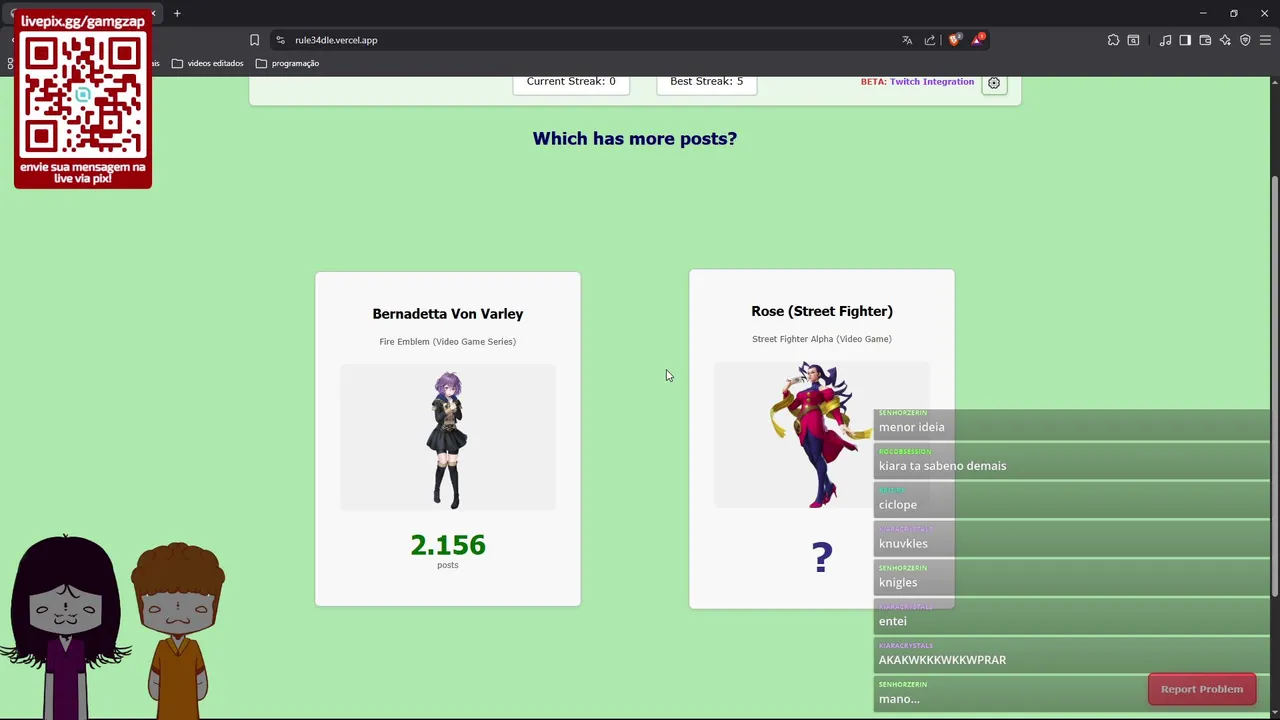Click the question mark under Rose
Screen dimensions: 1280x720
(821, 557)
